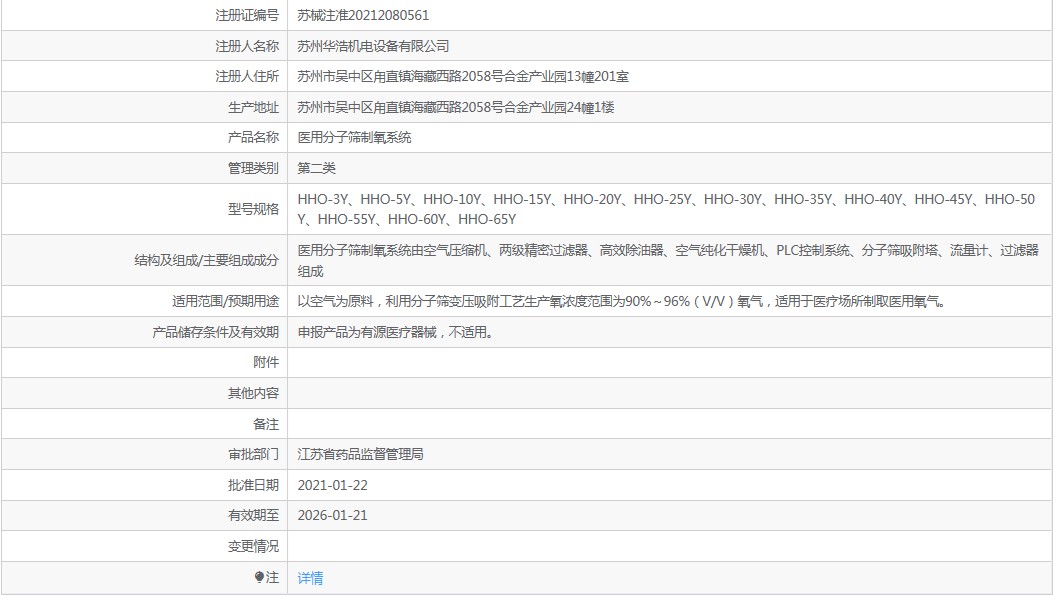The height and width of the screenshot is (597, 1056).
Task: Click the 附件 row label
Action: pos(265,363)
